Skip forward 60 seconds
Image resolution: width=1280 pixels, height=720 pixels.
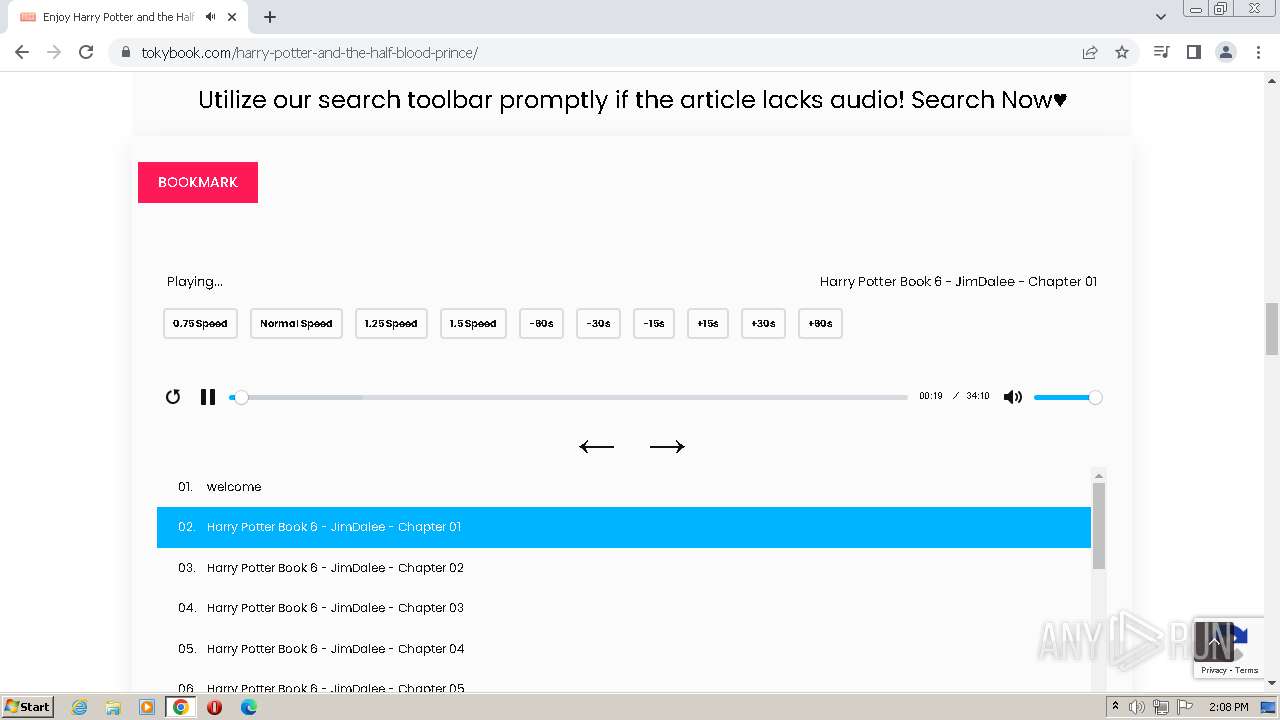(x=820, y=323)
